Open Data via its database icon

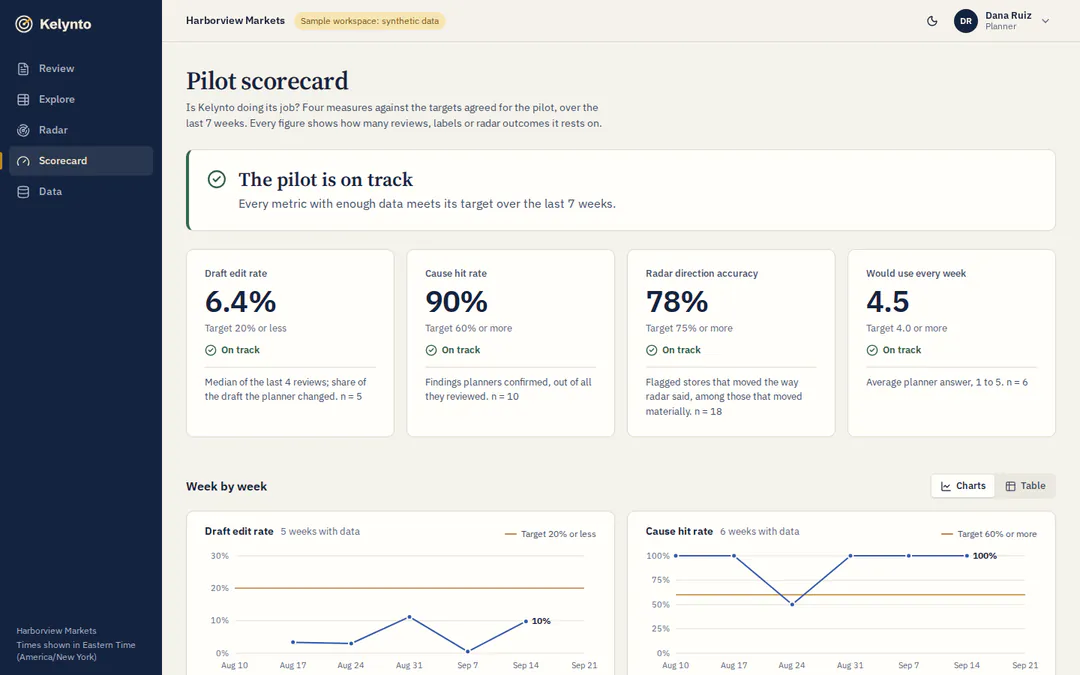(x=23, y=191)
